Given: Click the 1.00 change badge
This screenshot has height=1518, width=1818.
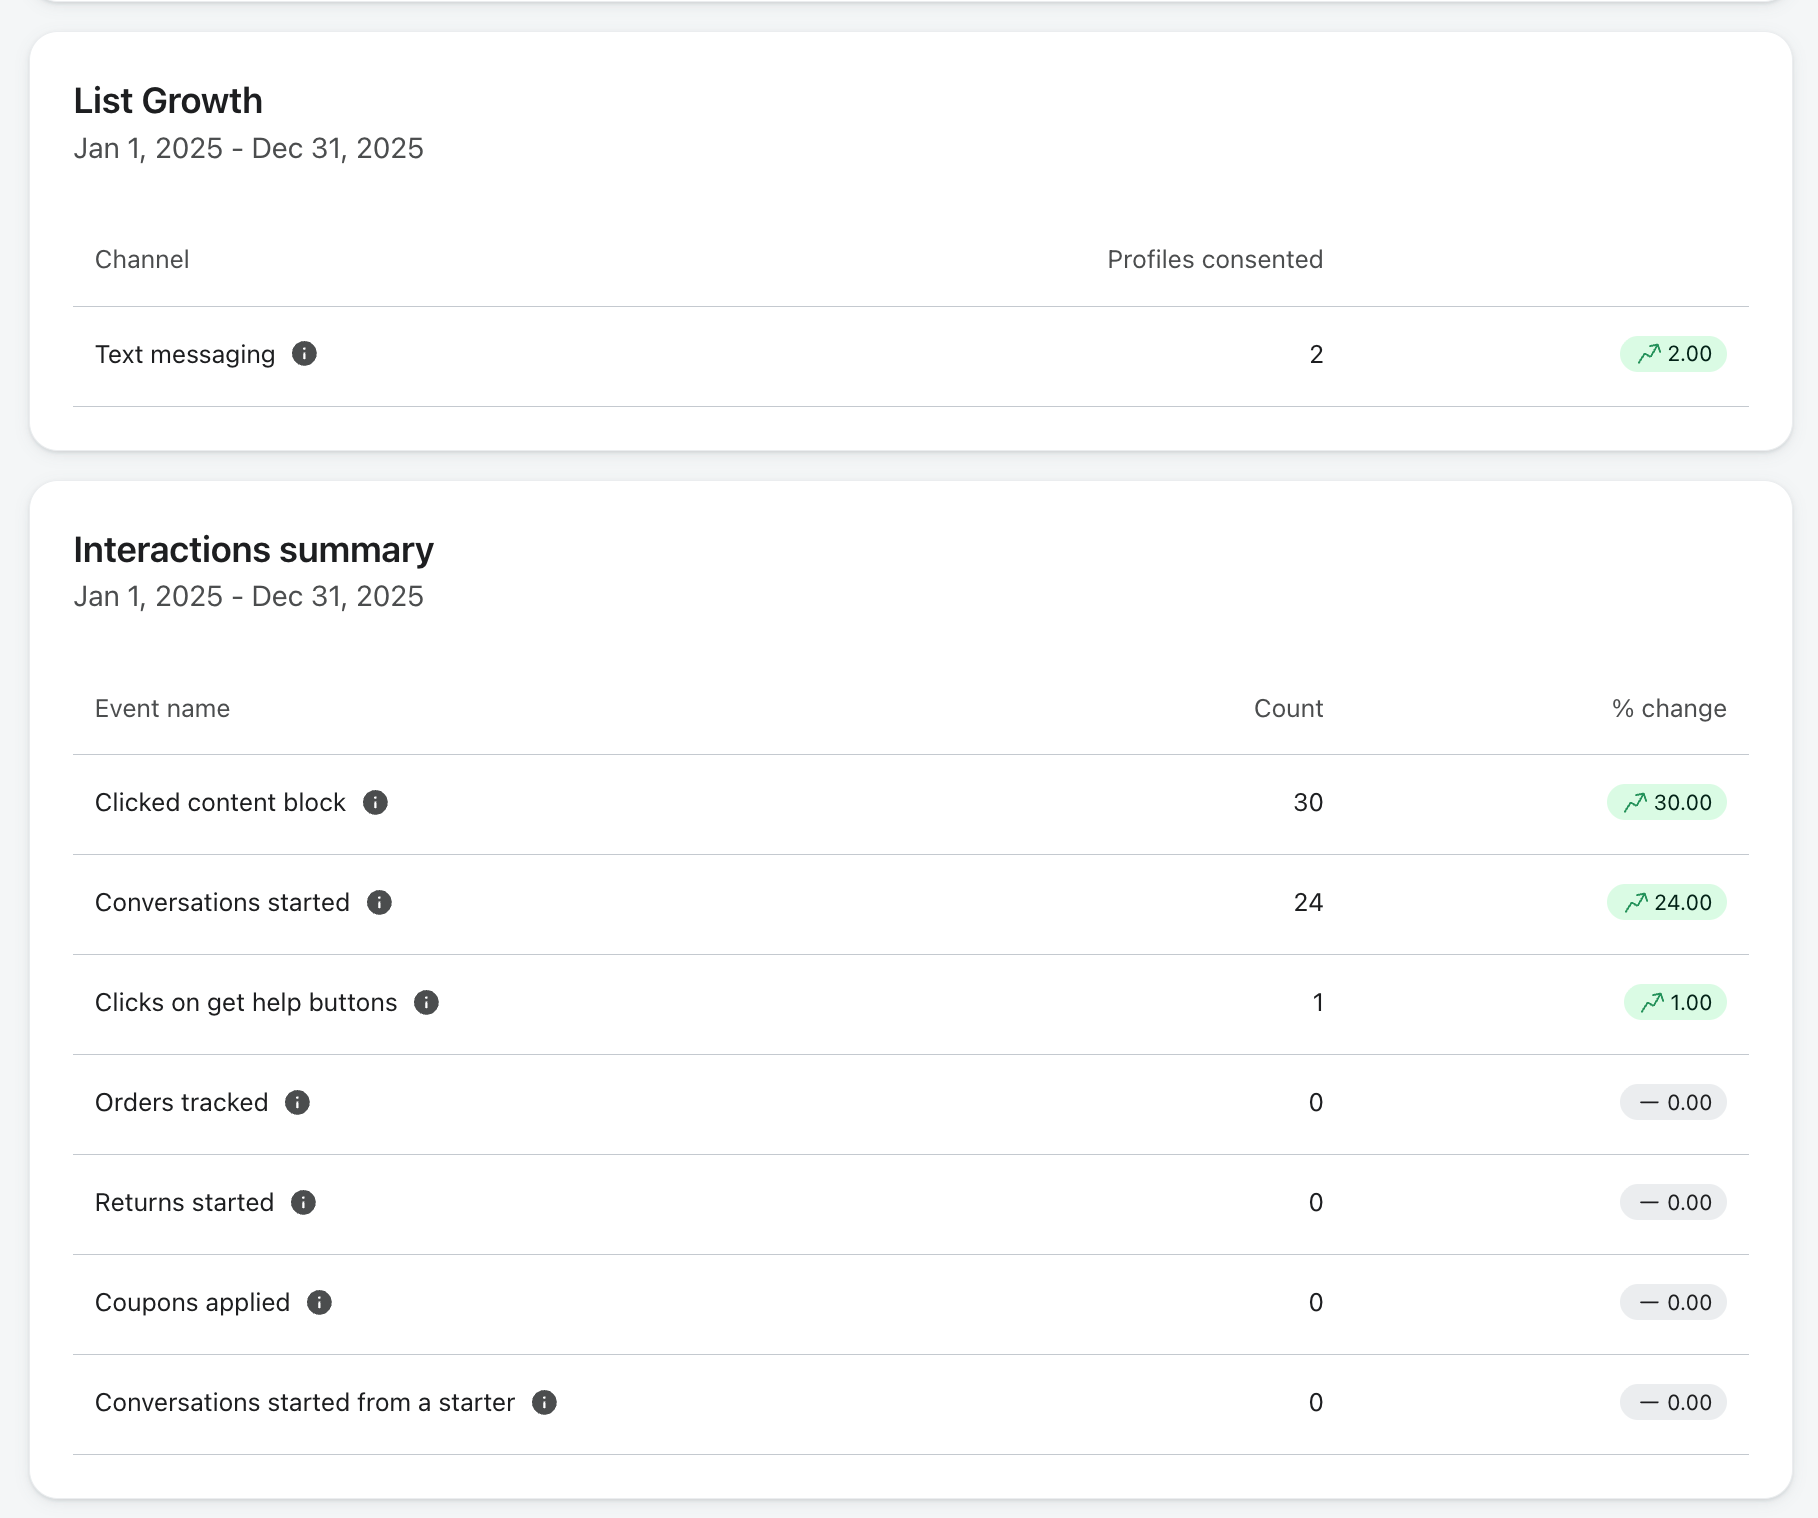Looking at the screenshot, I should point(1675,1003).
